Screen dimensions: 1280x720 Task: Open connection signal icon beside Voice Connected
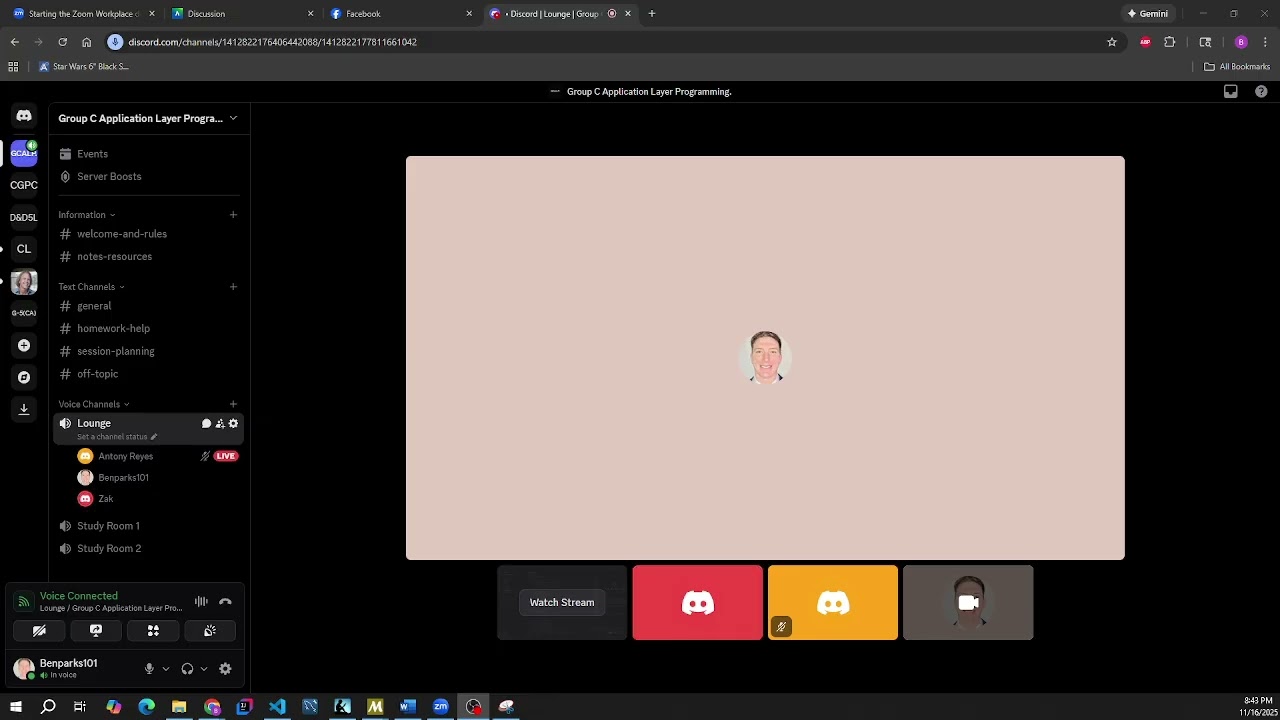click(23, 602)
